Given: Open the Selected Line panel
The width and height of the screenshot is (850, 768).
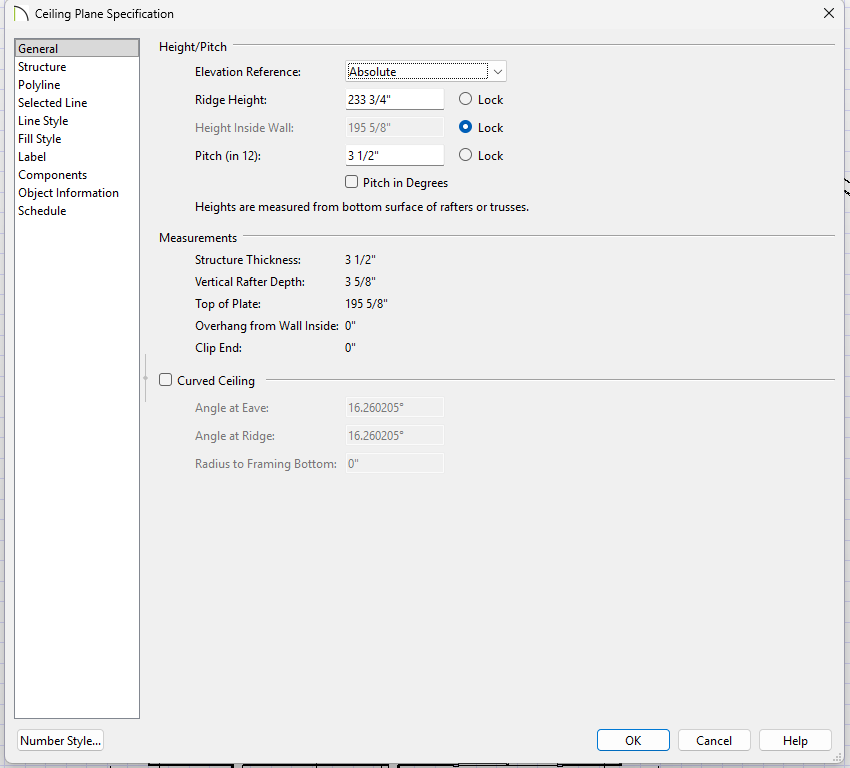Looking at the screenshot, I should click(x=53, y=102).
